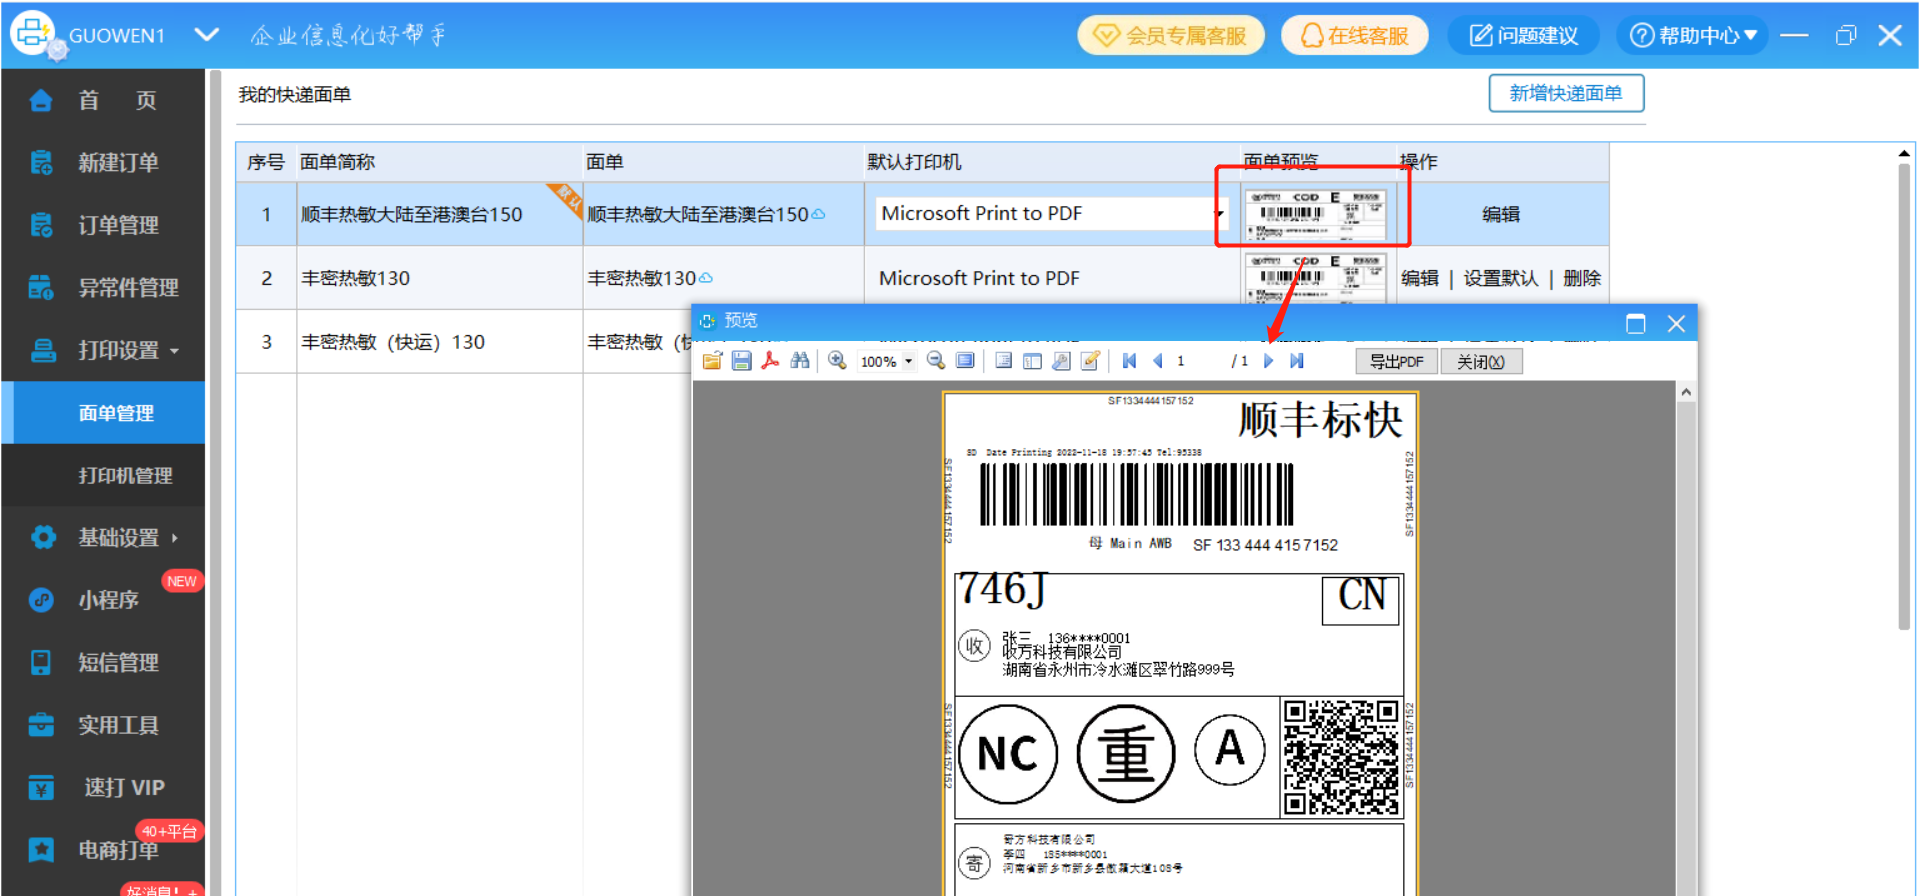Click 设置默认 link for 丰密热敏130
This screenshot has height=896, width=1920.
click(1501, 278)
